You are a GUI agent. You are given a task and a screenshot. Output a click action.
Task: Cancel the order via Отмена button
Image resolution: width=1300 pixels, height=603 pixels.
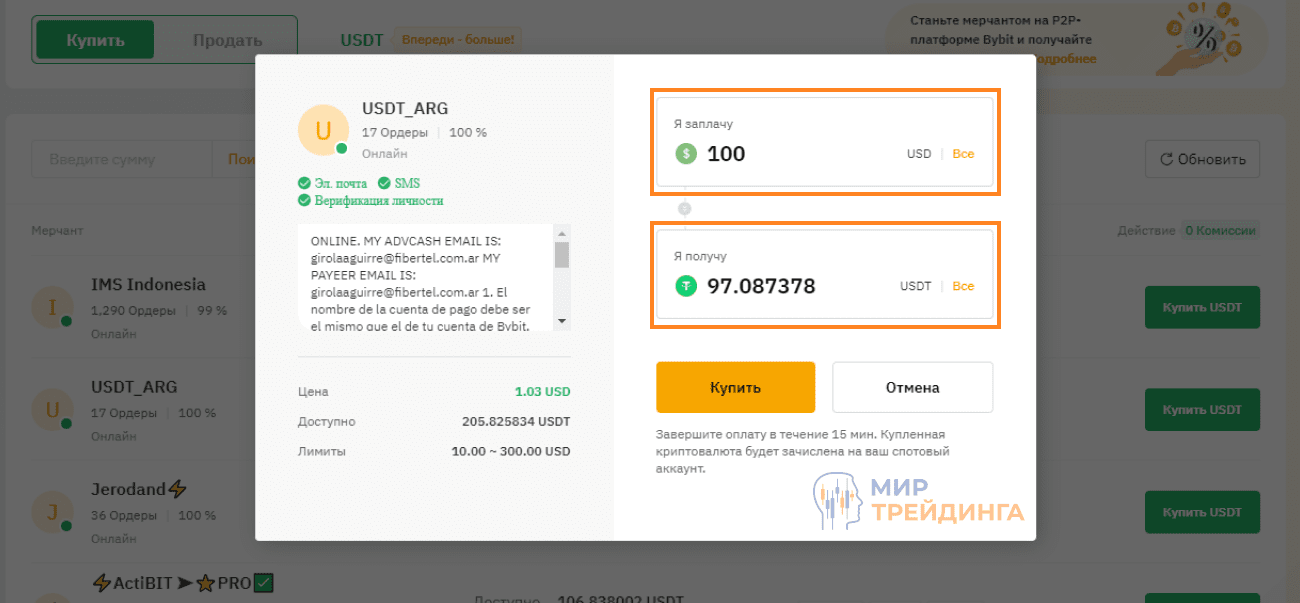912,387
